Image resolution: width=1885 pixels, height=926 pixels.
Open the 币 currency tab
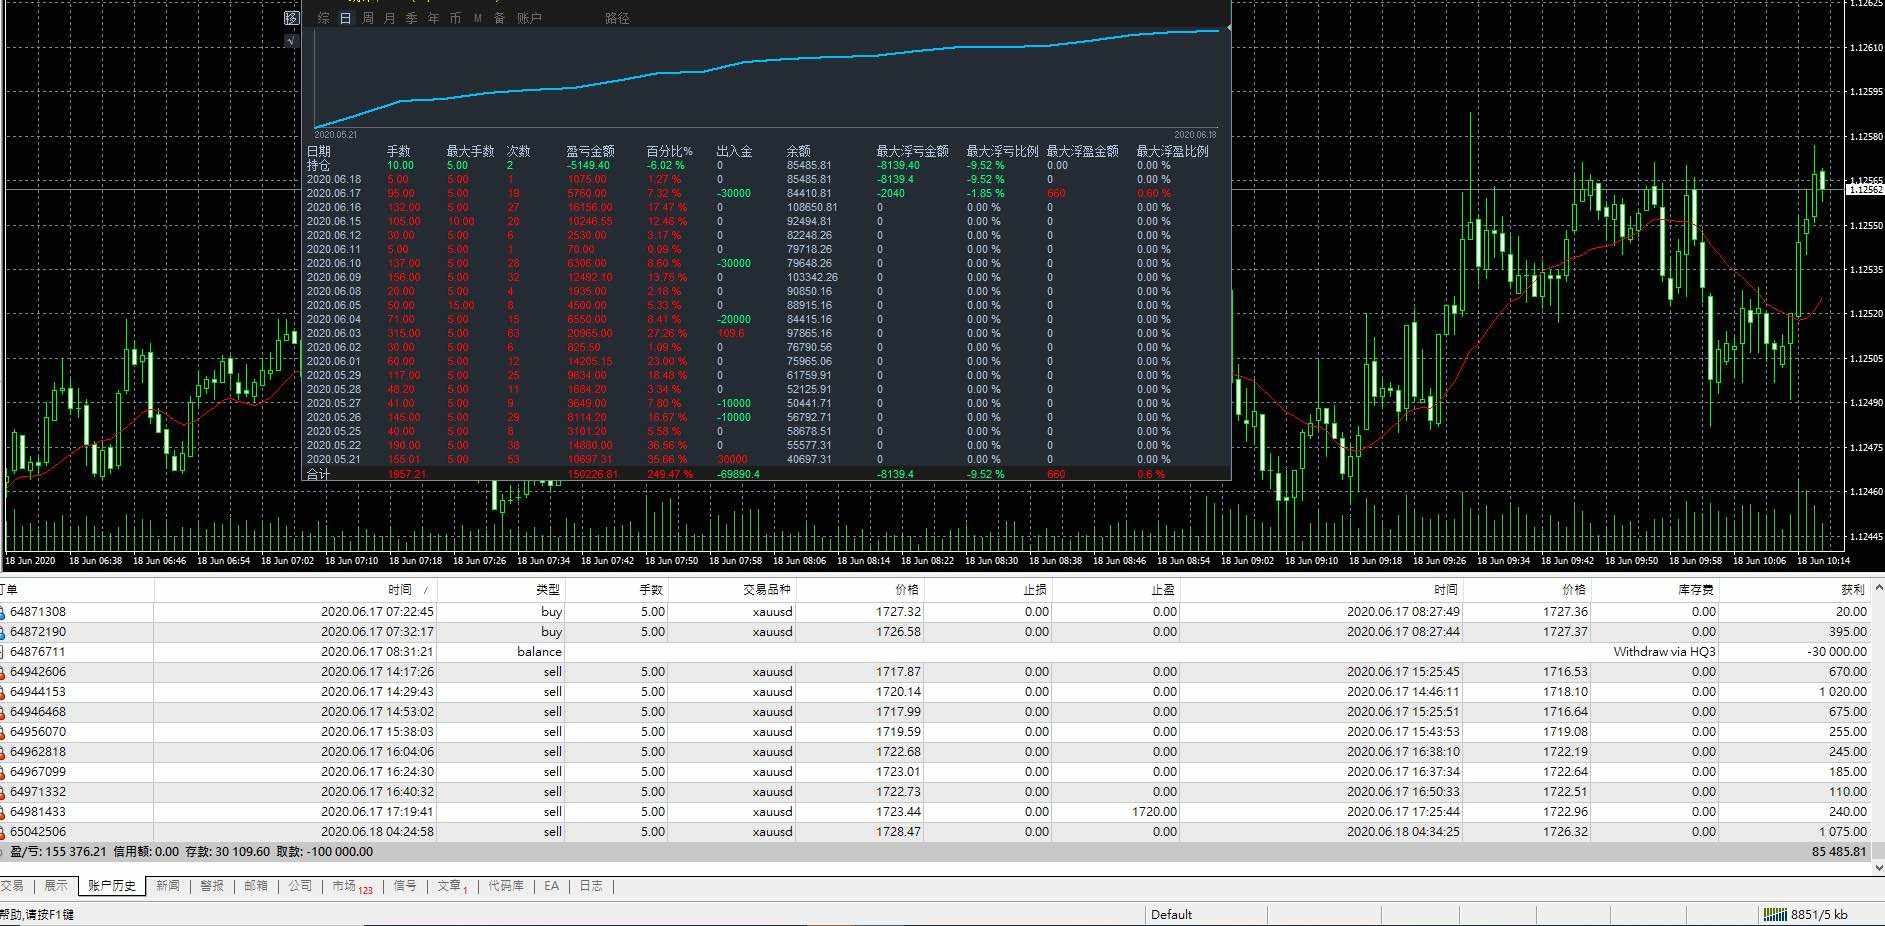point(455,18)
